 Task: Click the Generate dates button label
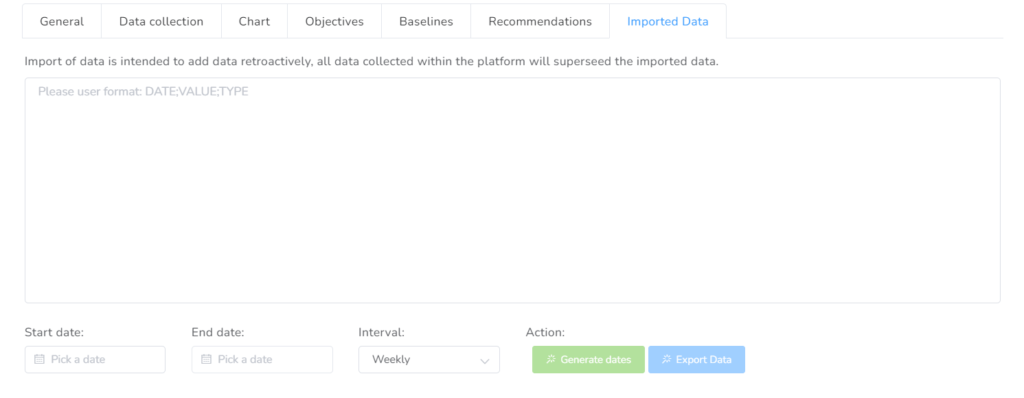click(596, 359)
